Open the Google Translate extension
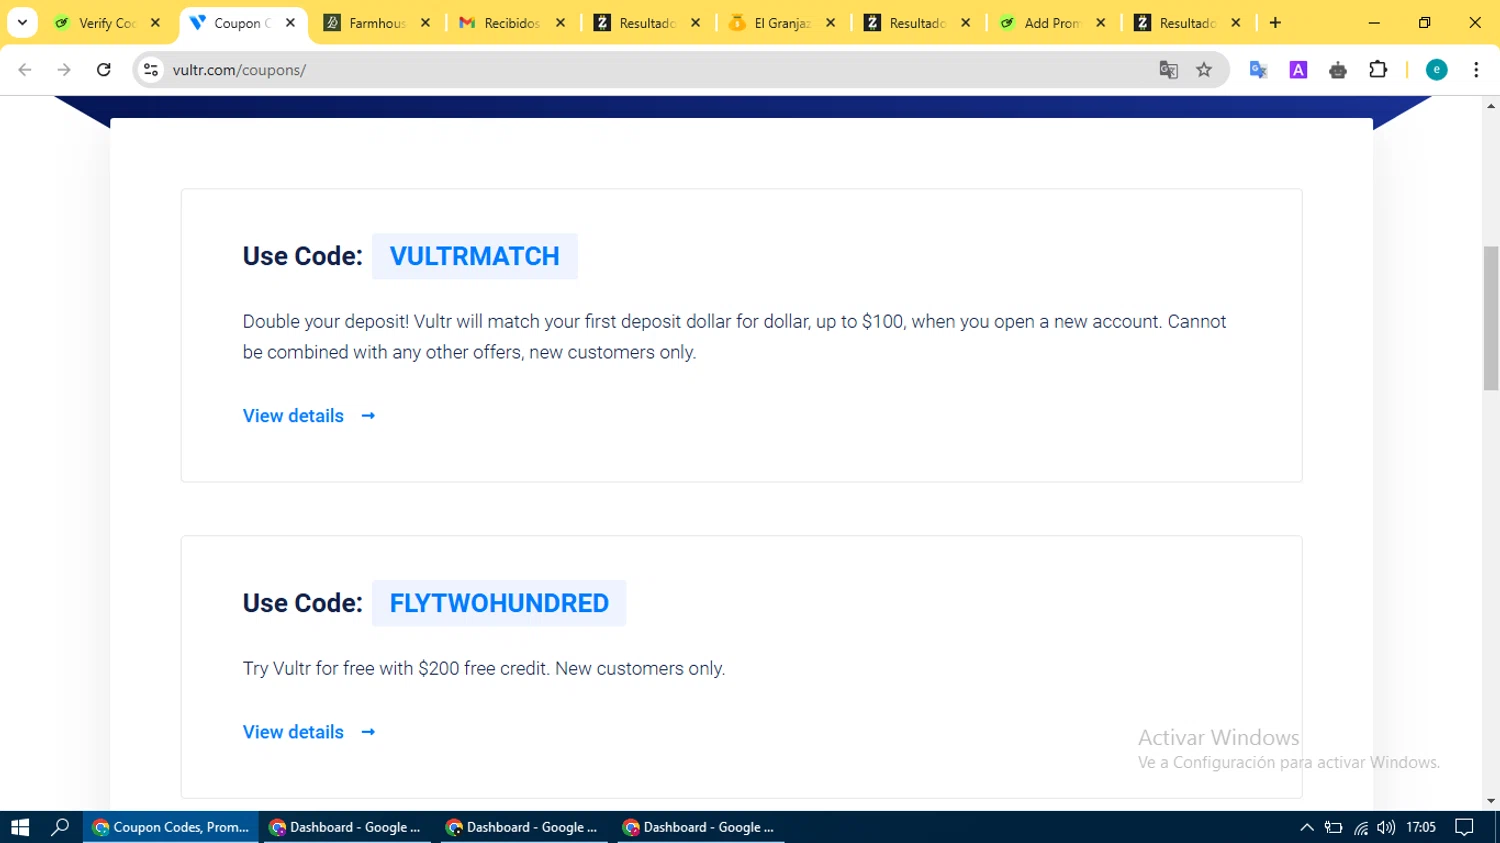Screen dimensions: 1500x843 pyautogui.click(x=1258, y=70)
